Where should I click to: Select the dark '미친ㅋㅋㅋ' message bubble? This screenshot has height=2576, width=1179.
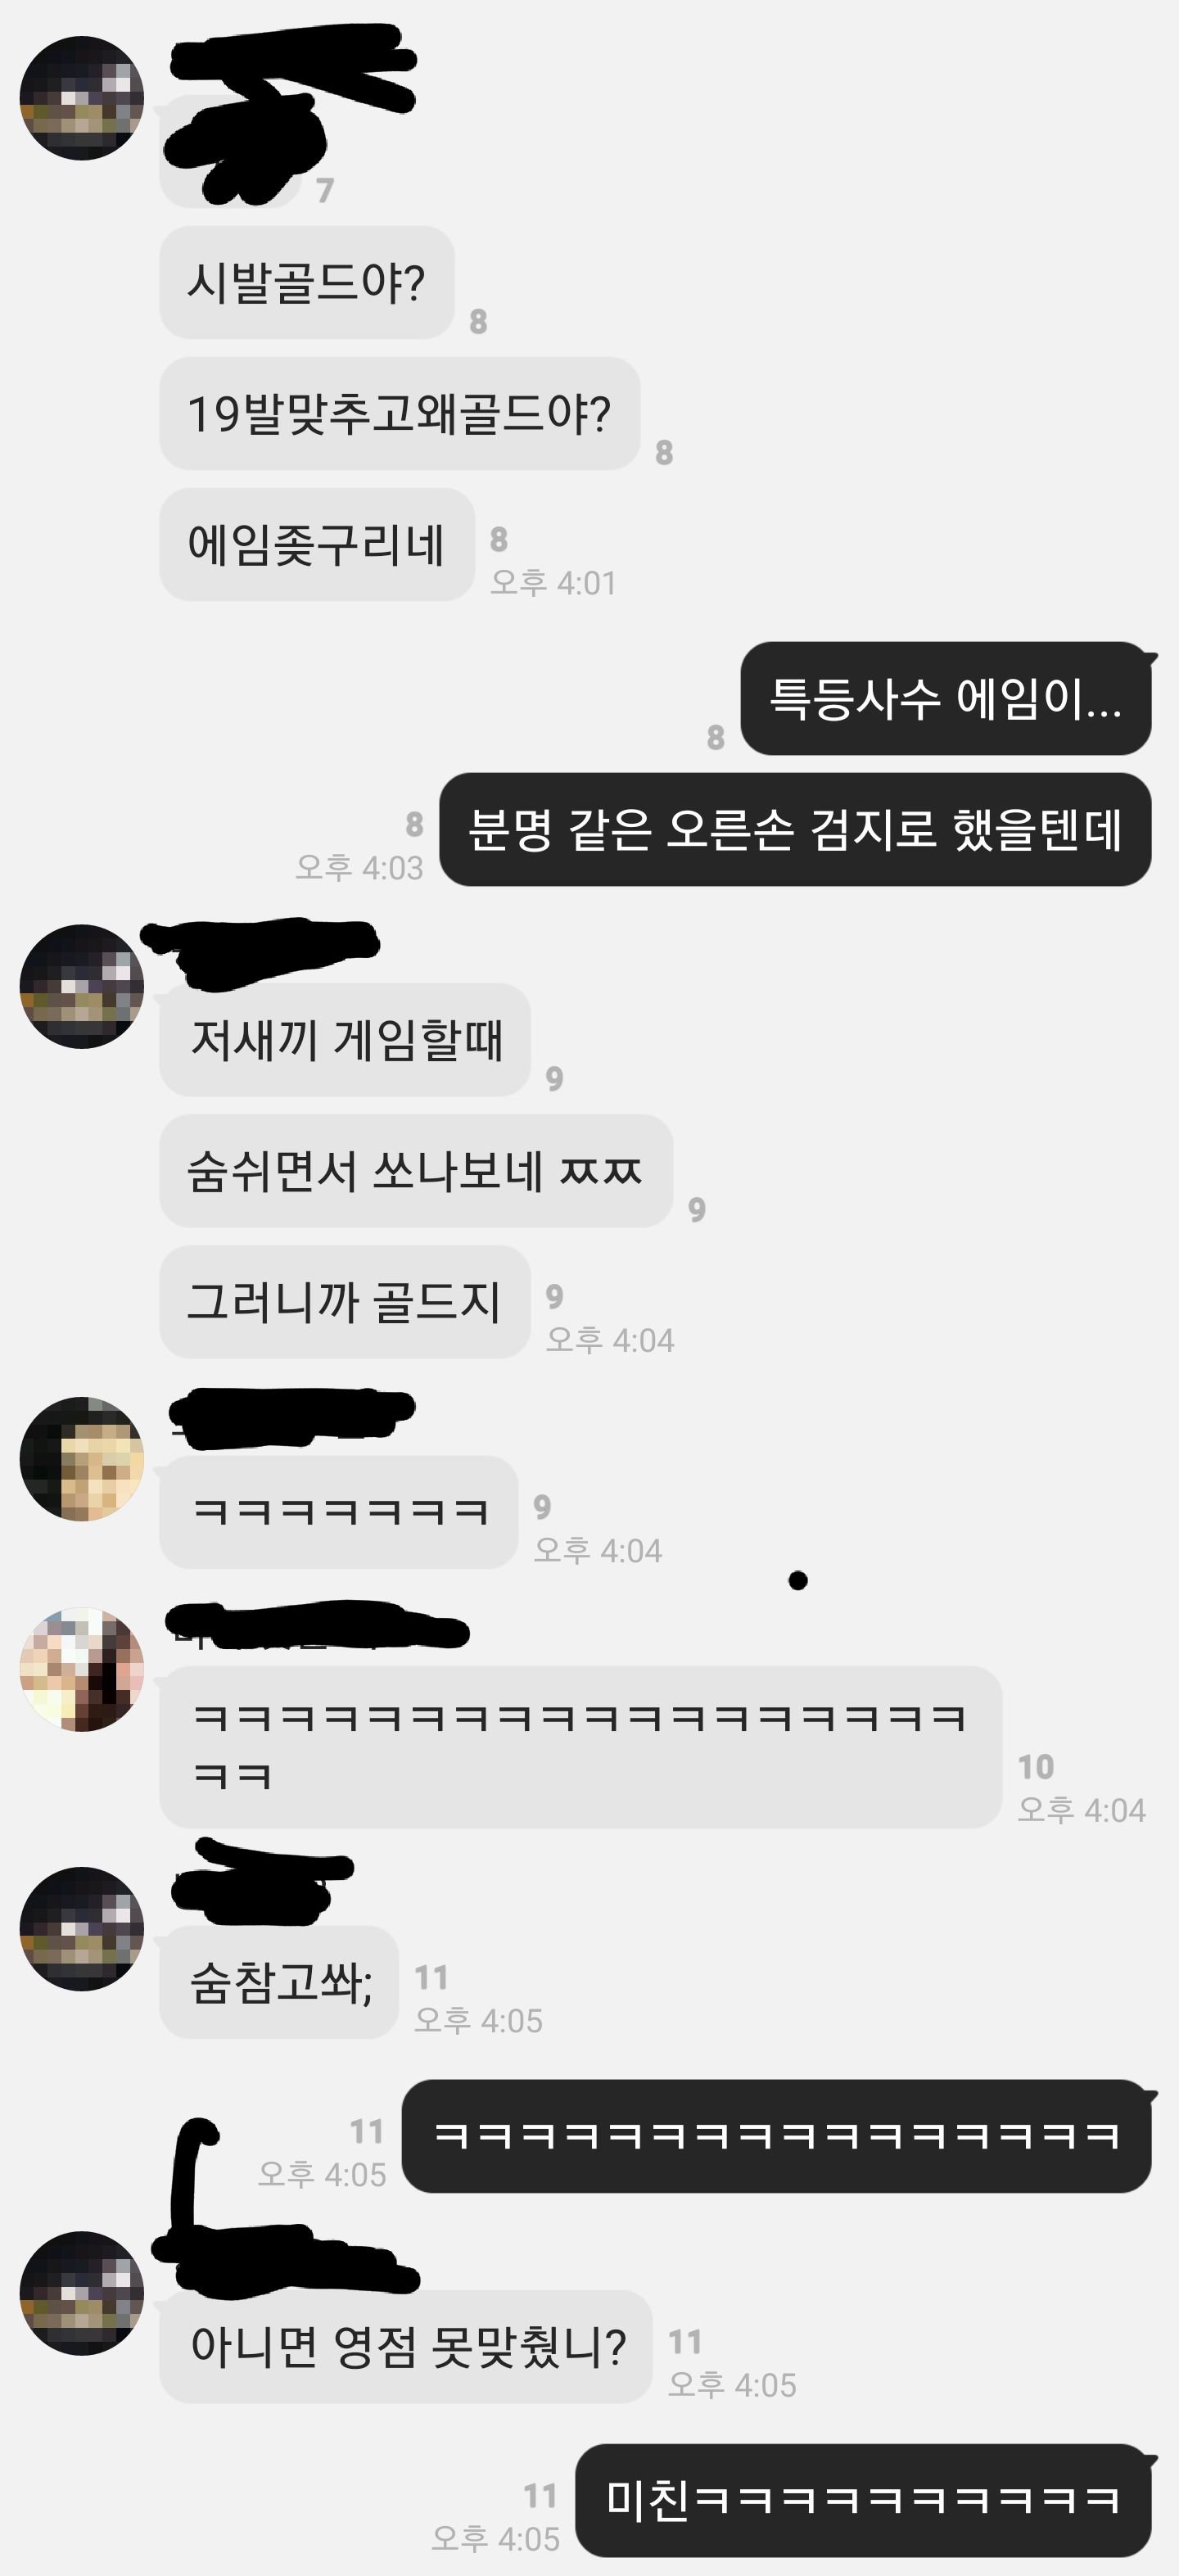864,2500
